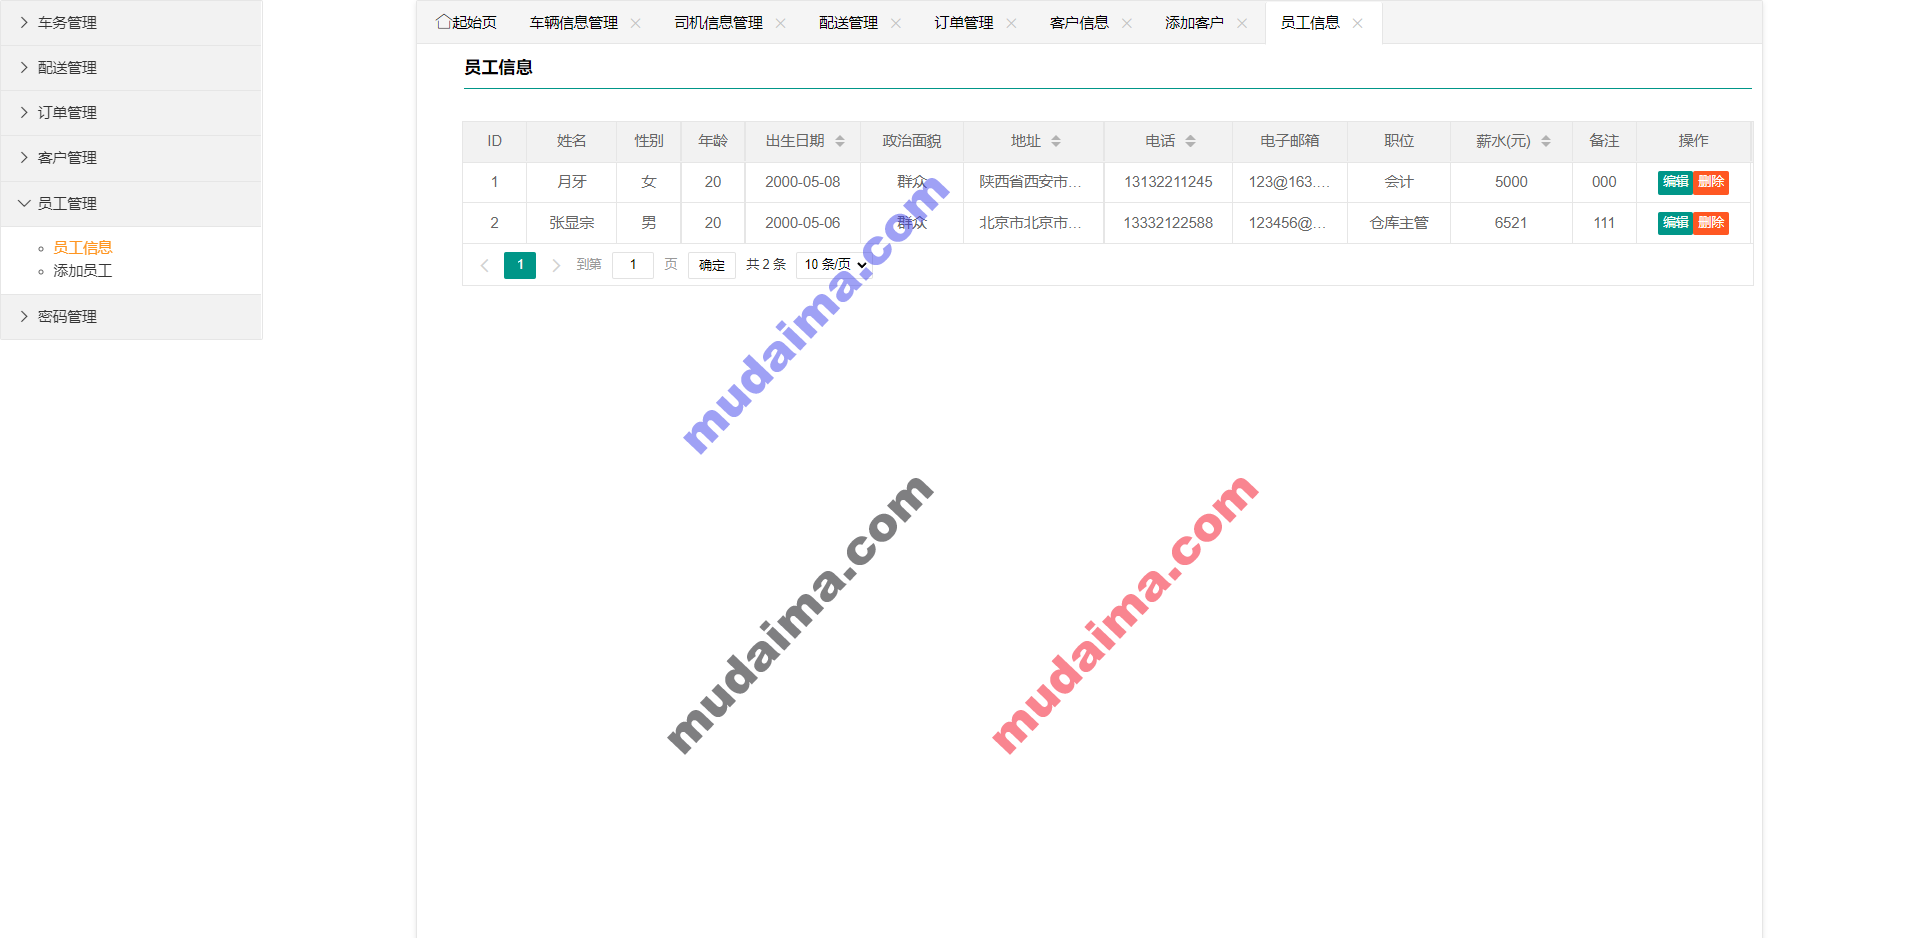The image size is (1920, 938).
Task: Open the 10 条/页 page size dropdown
Action: [x=833, y=265]
